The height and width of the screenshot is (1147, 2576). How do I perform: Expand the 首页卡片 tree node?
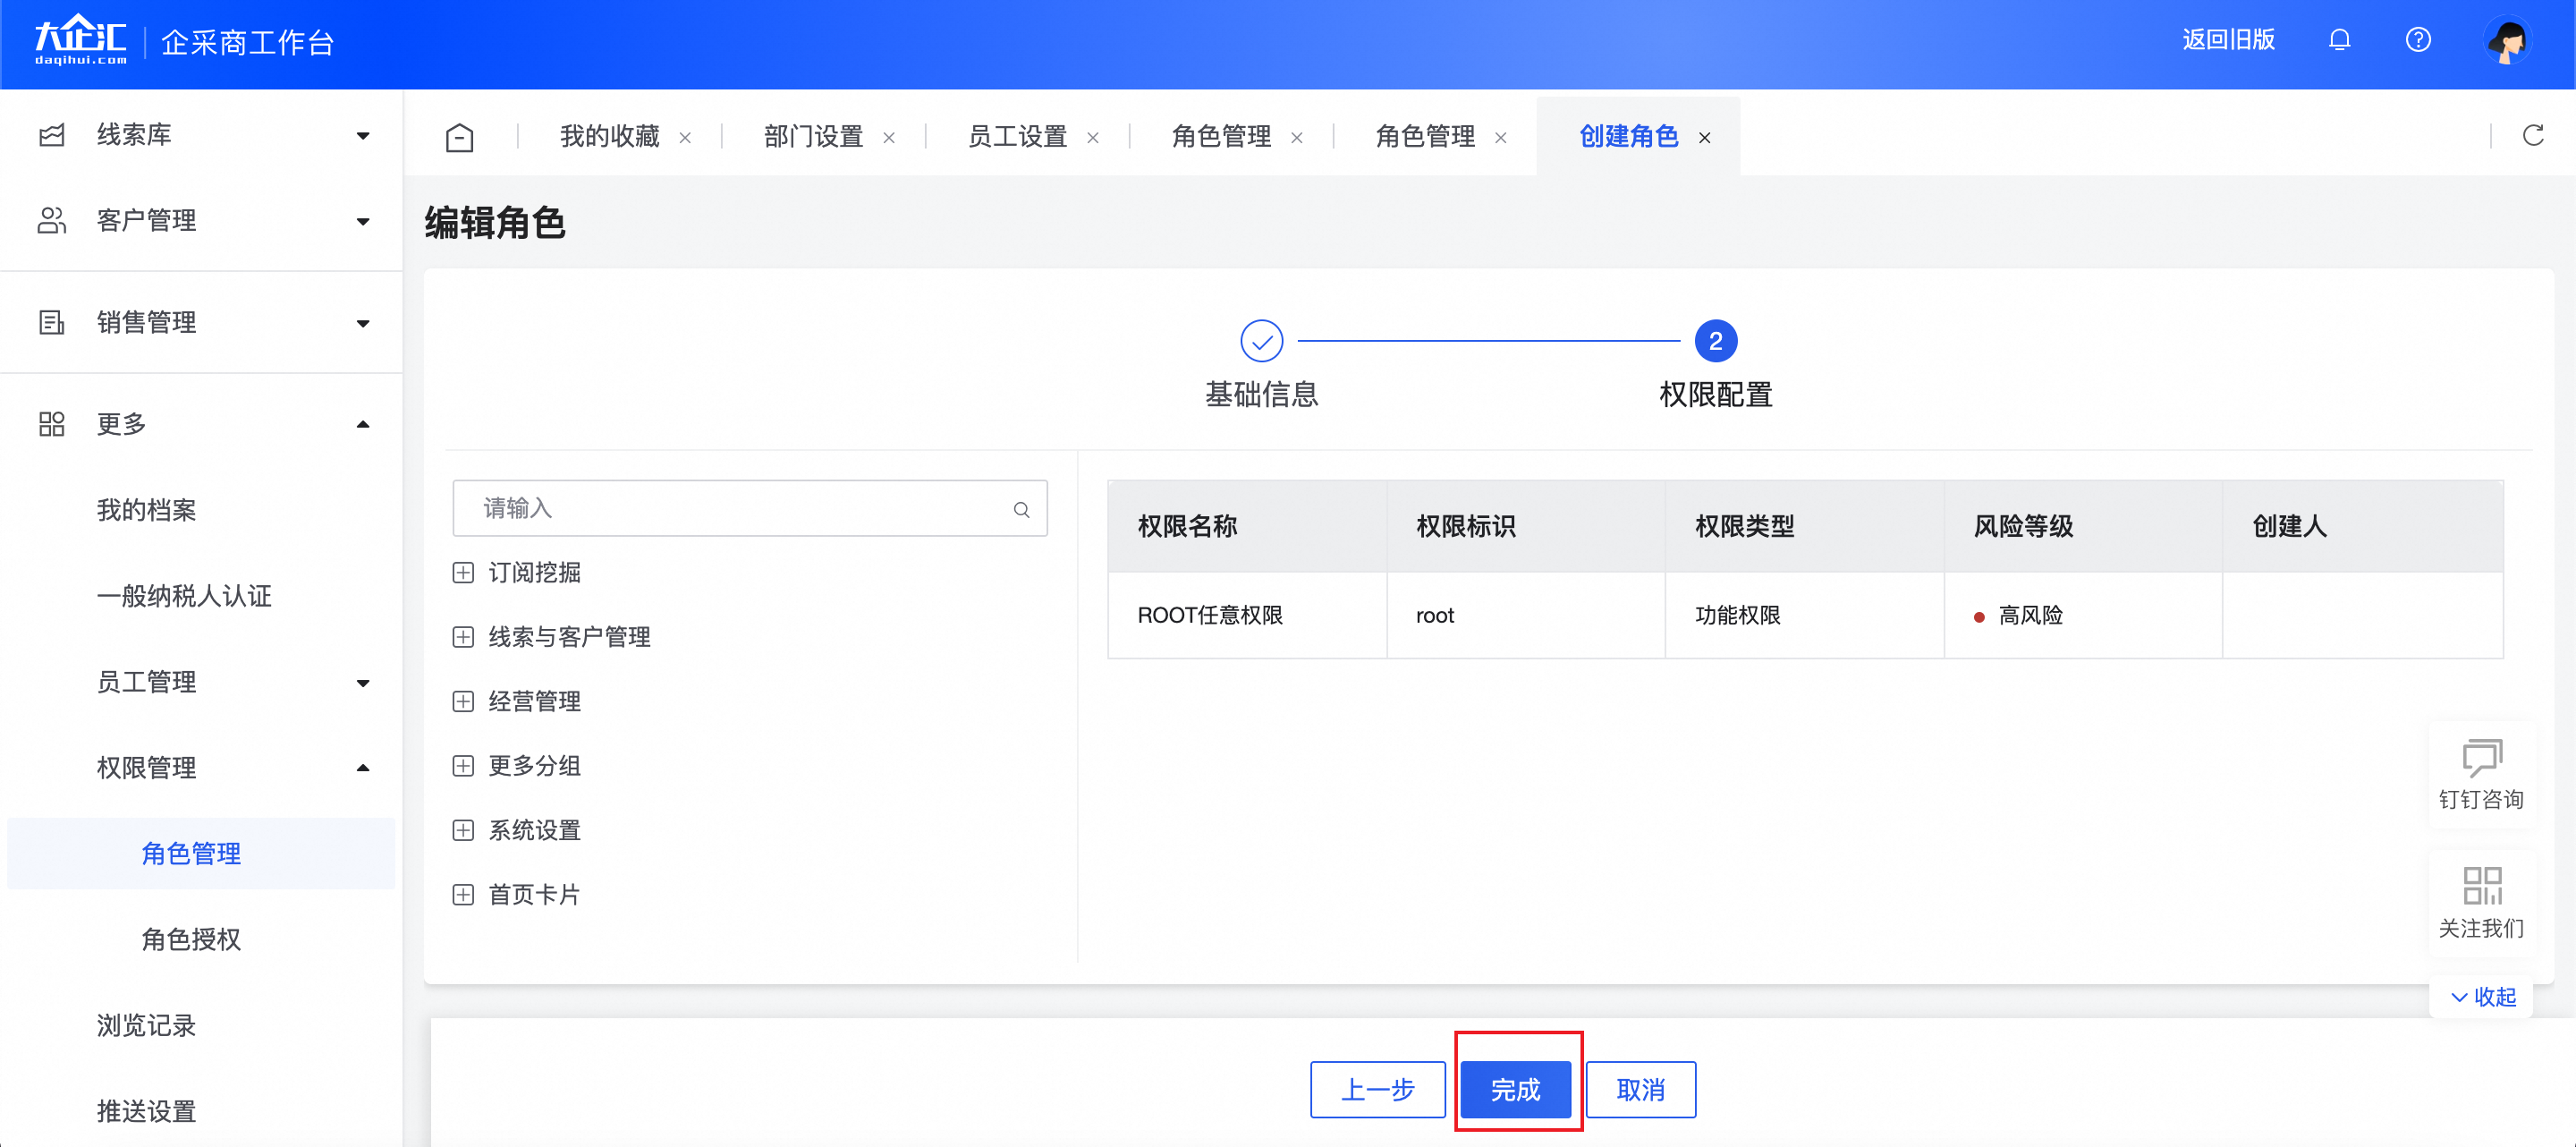[463, 894]
